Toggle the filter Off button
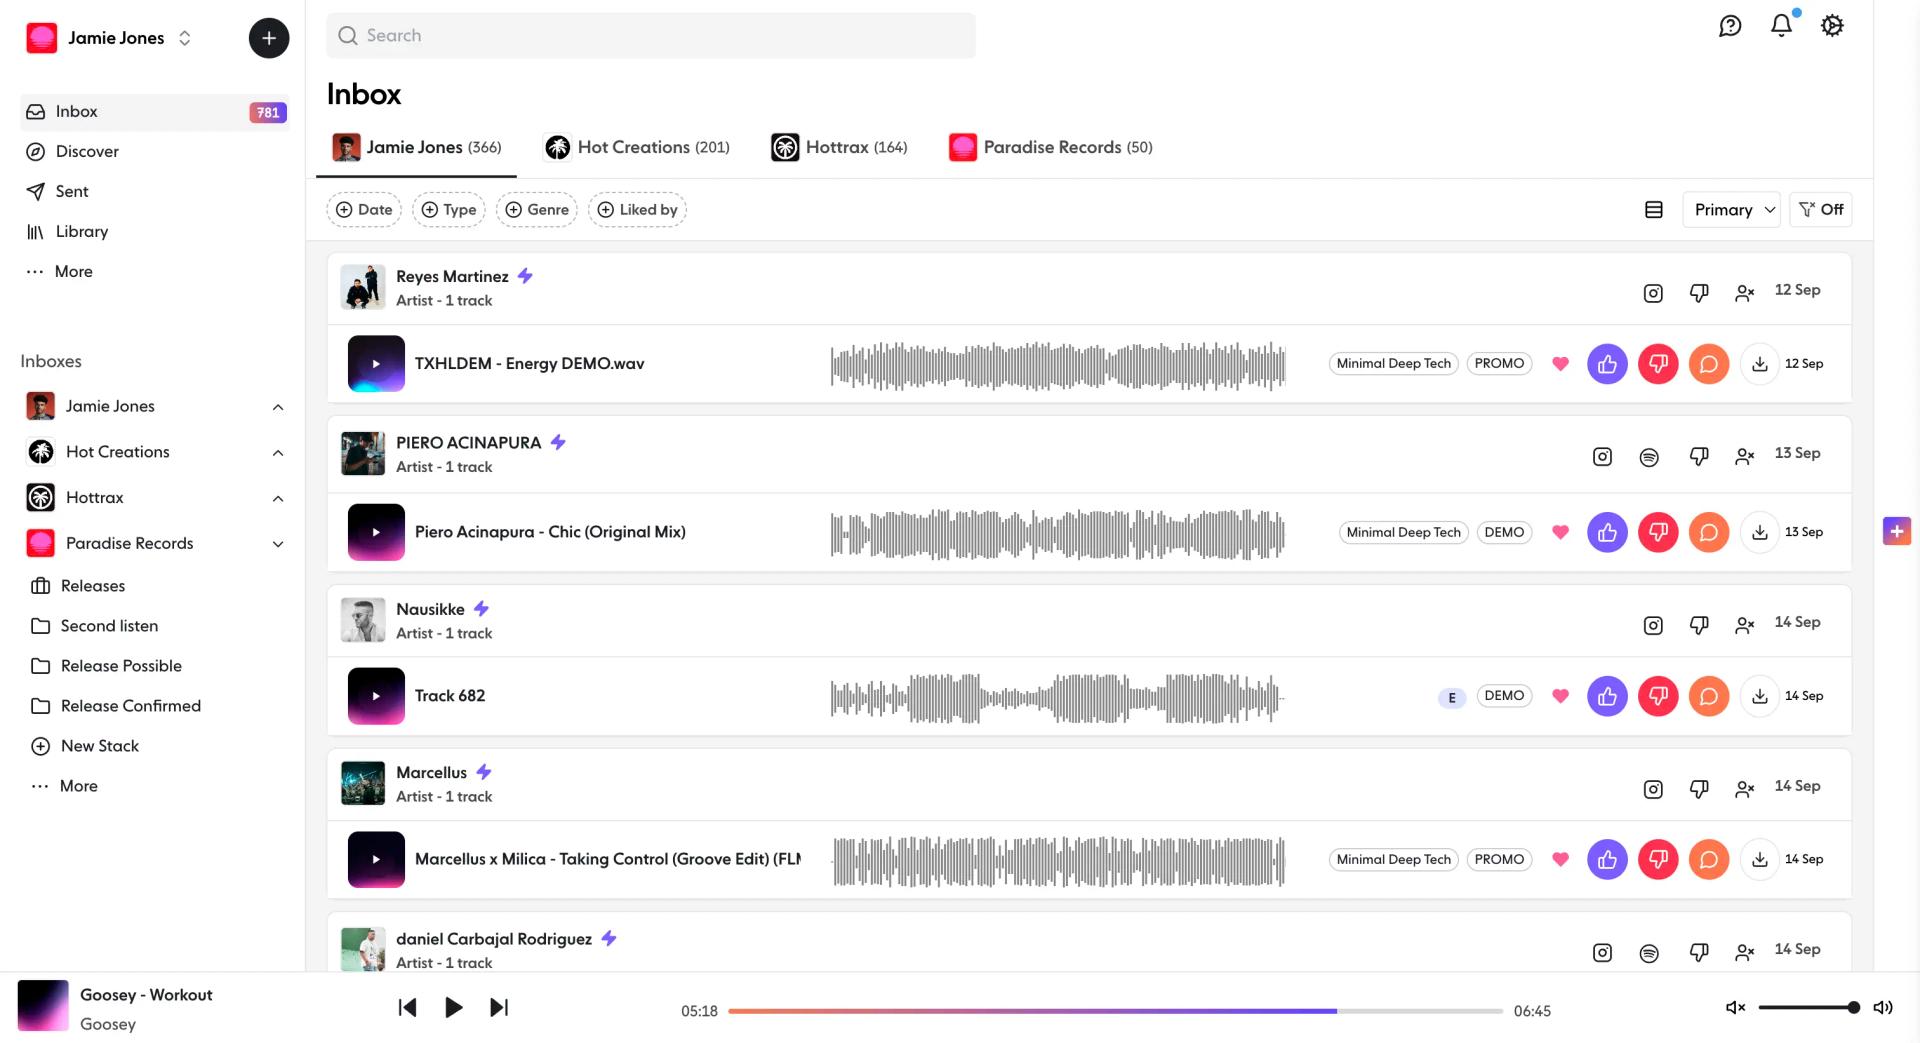1920x1043 pixels. 1820,210
